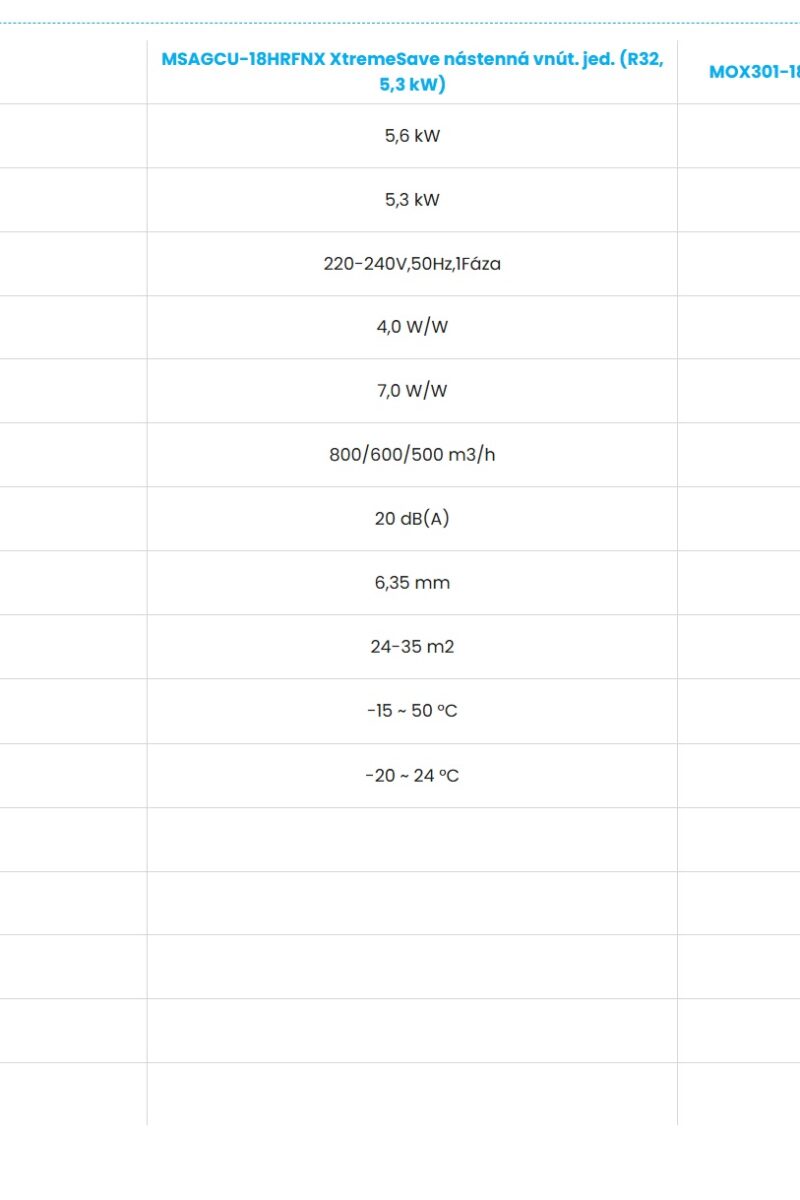The image size is (800, 1200).
Task: Click the empty cell directly below -20 ~ 24 °C
Action: point(412,840)
